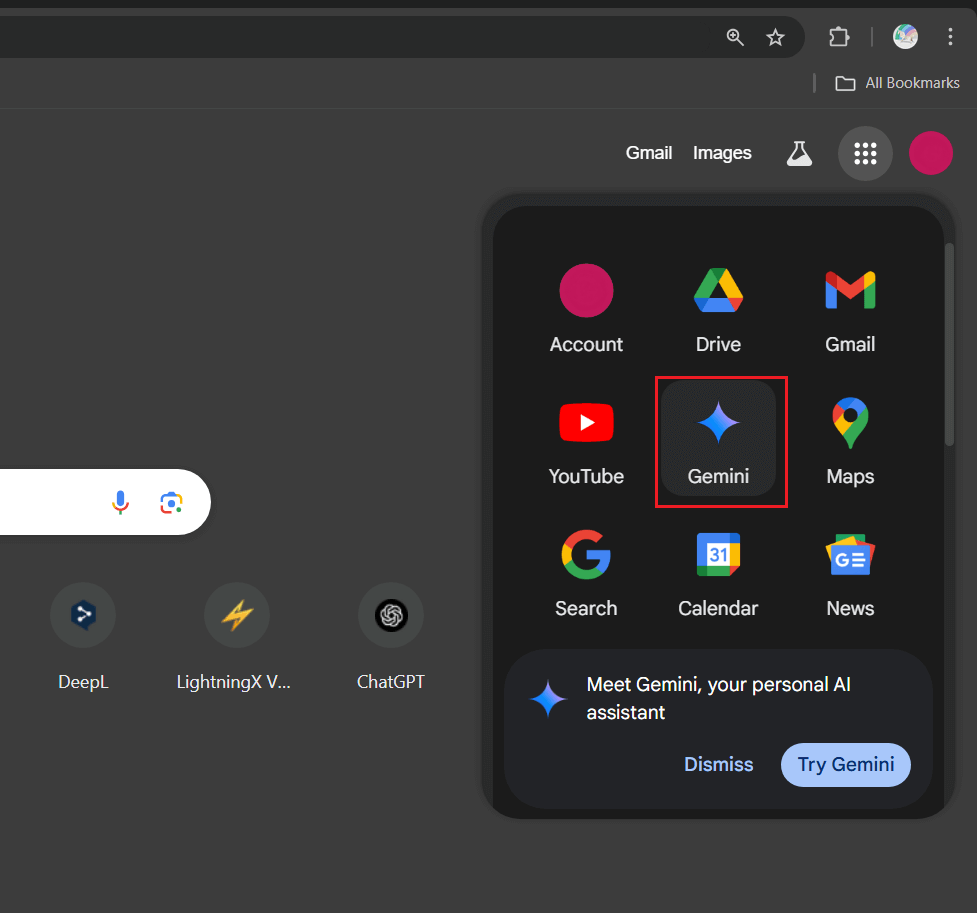
Task: Click the Try Gemini button
Action: (x=846, y=765)
